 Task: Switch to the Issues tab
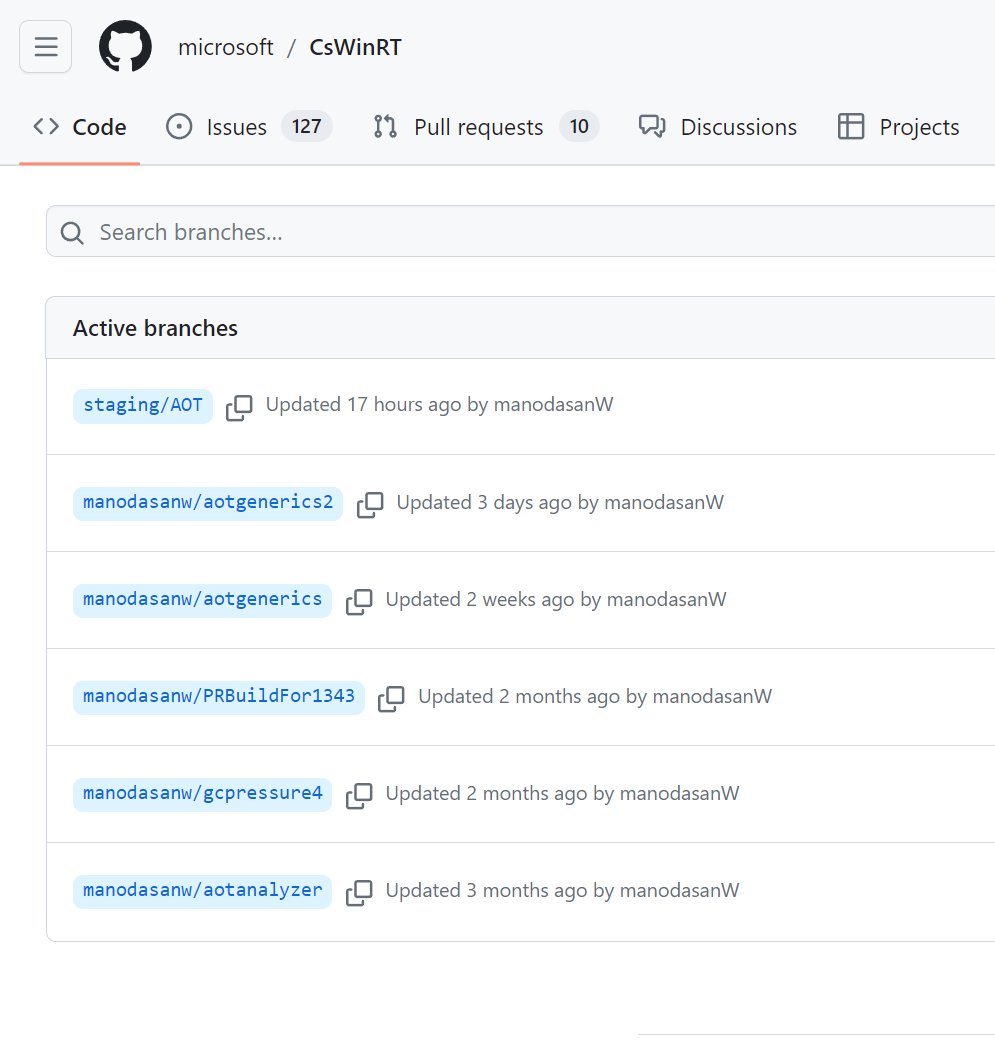[x=249, y=127]
